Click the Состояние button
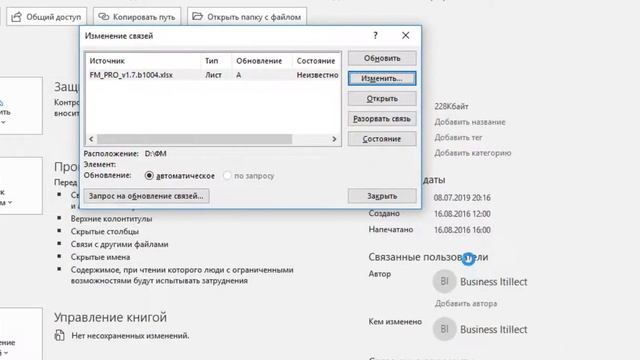 tap(382, 139)
